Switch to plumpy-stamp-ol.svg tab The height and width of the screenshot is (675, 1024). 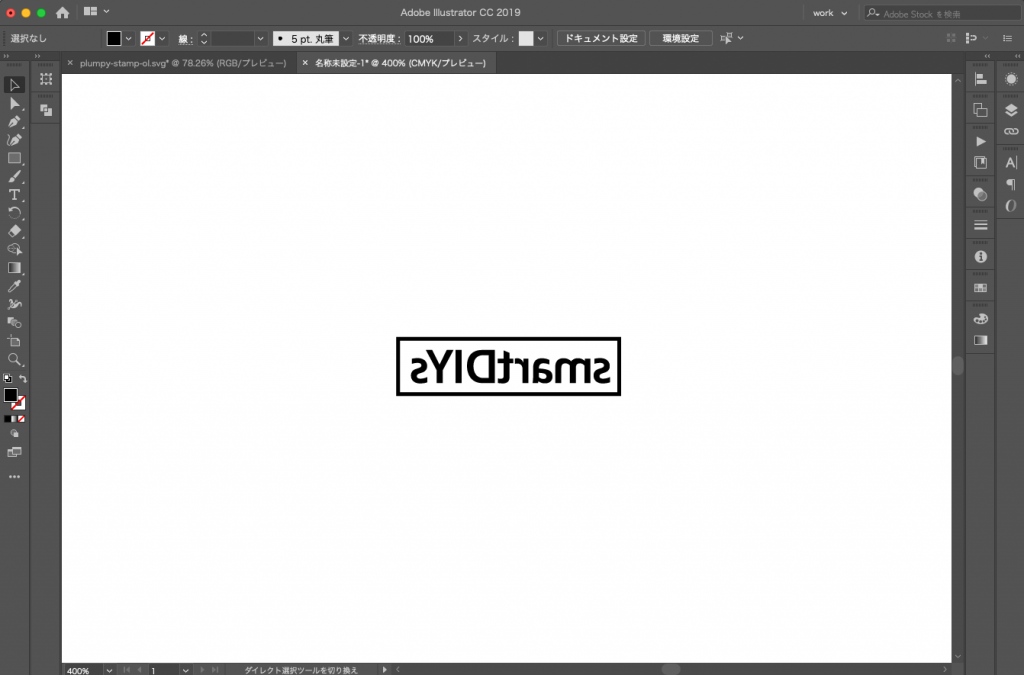[183, 63]
